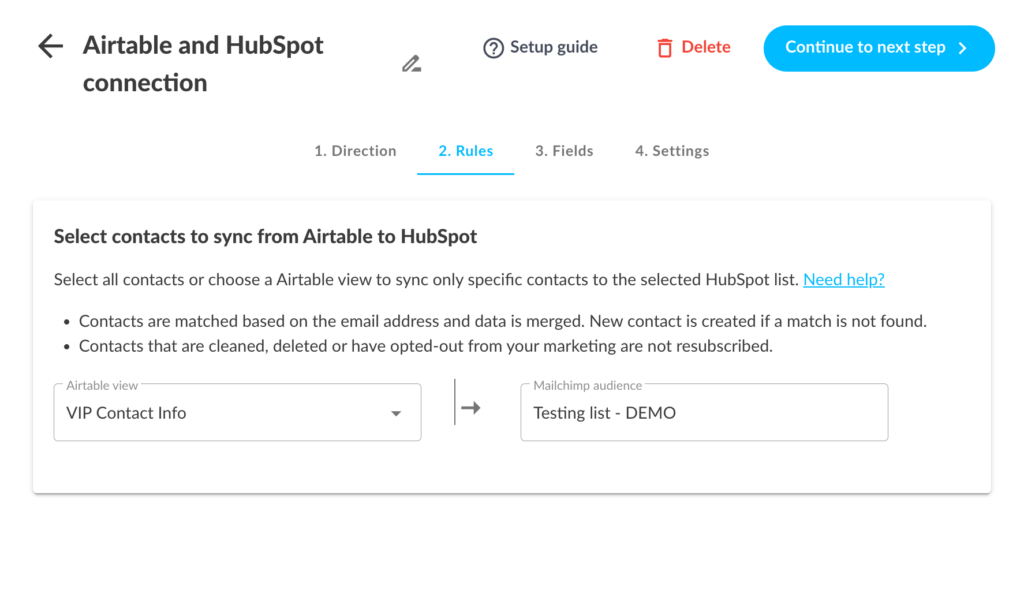The image size is (1024, 589).
Task: Click the red trash can icon
Action: pos(665,48)
